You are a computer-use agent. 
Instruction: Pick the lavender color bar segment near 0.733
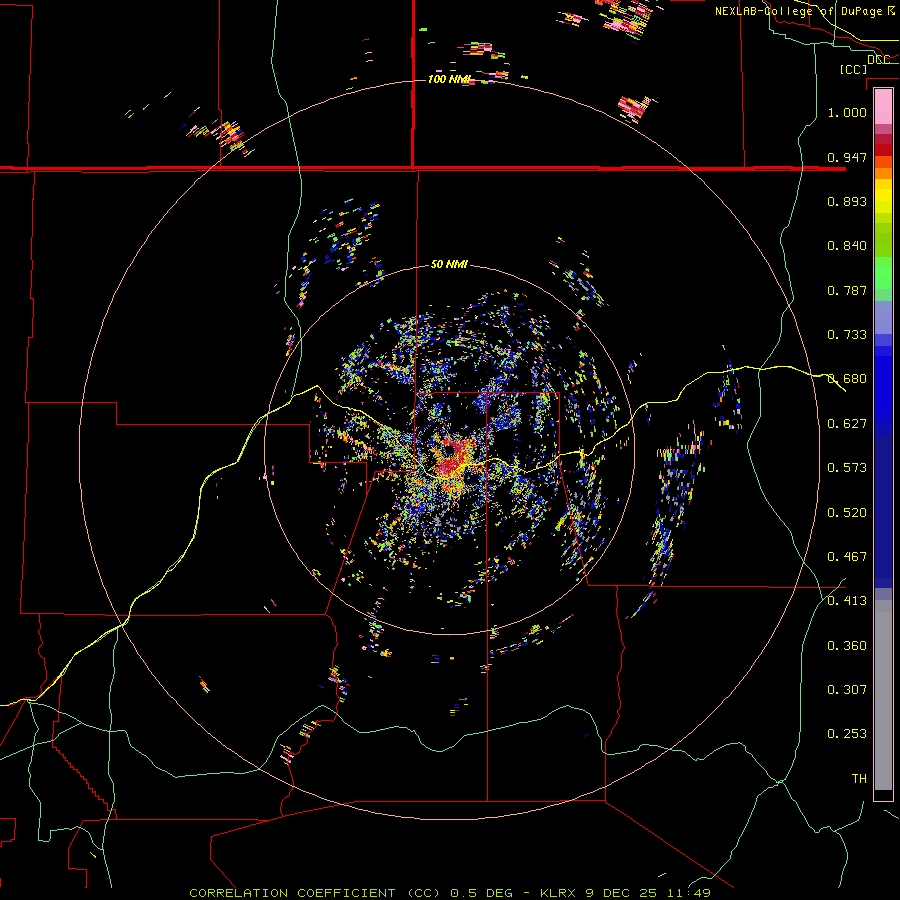[x=883, y=317]
